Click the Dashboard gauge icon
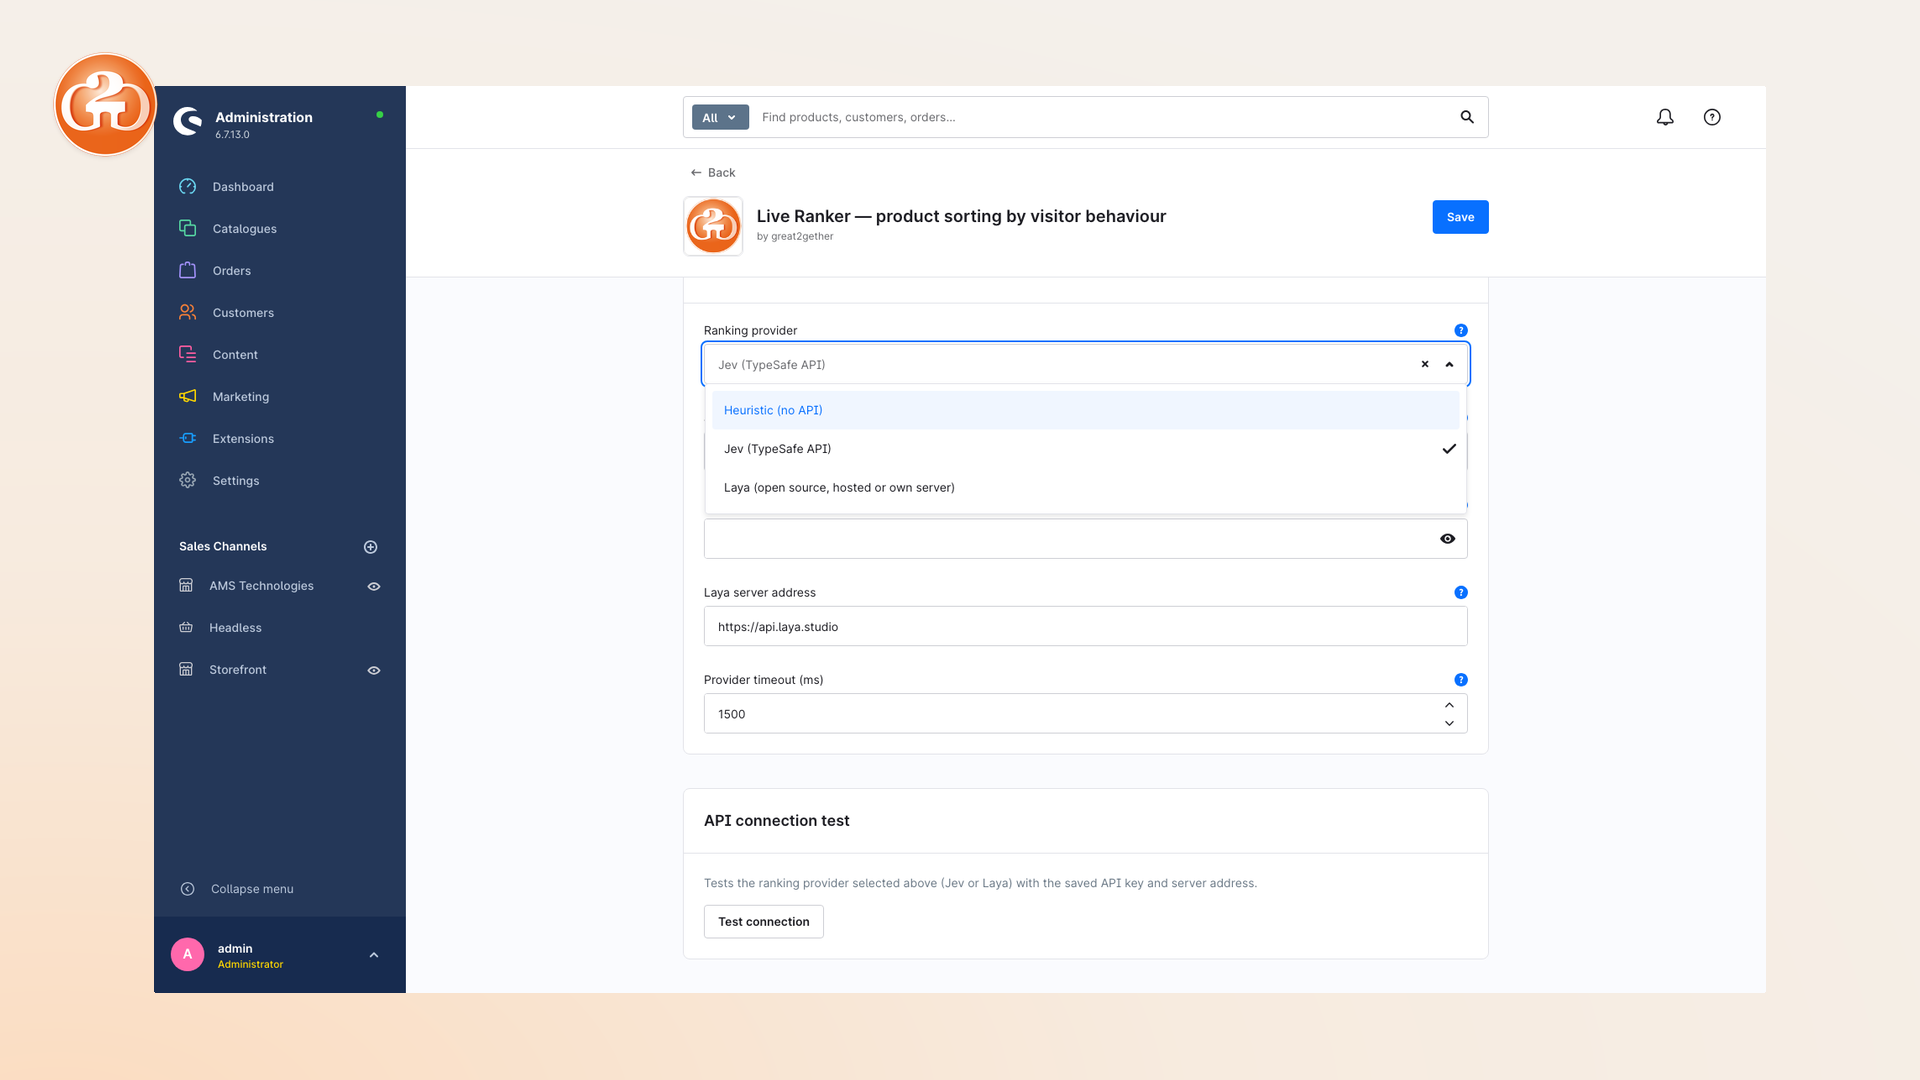The height and width of the screenshot is (1080, 1920). [x=187, y=187]
